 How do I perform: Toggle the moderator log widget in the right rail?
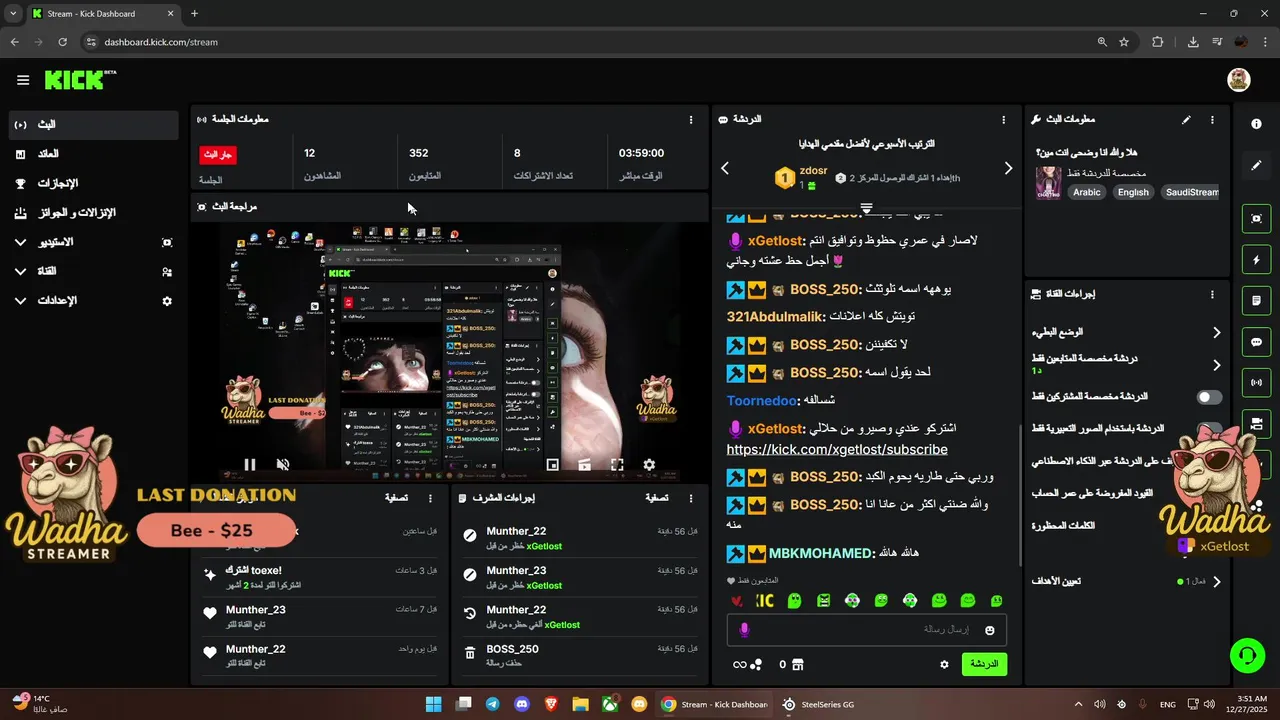(1256, 300)
